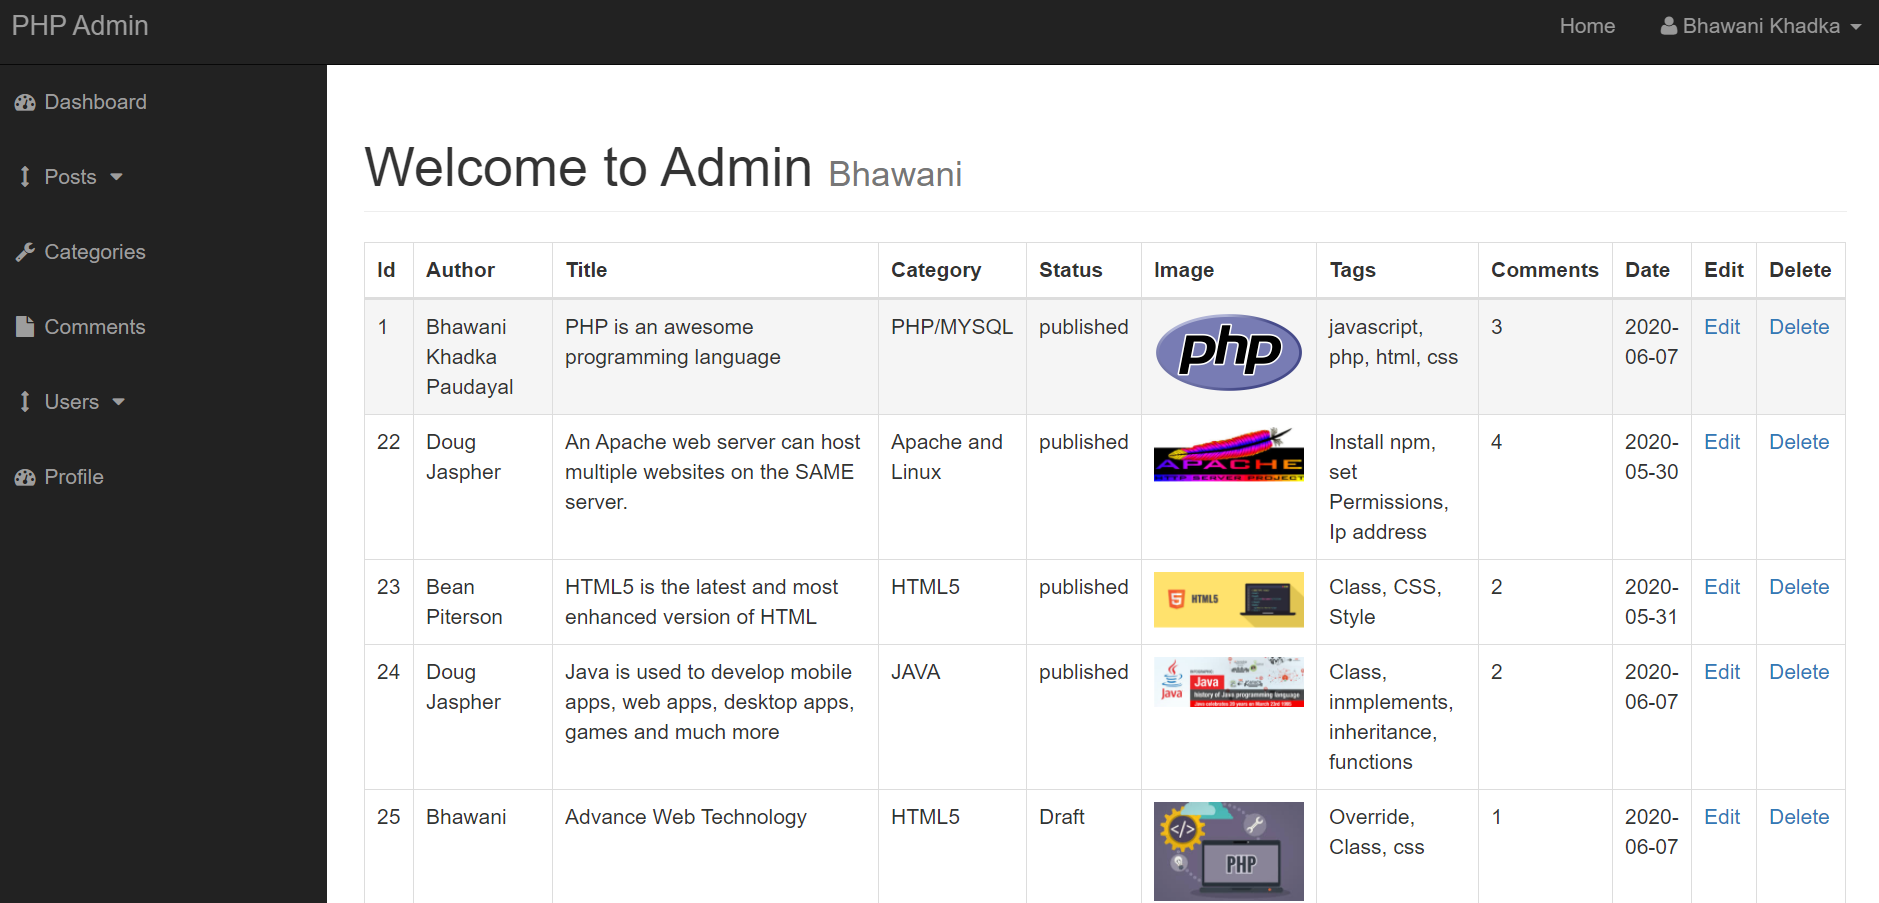Image resolution: width=1879 pixels, height=903 pixels.
Task: Delete the Apache web server post
Action: tap(1798, 442)
